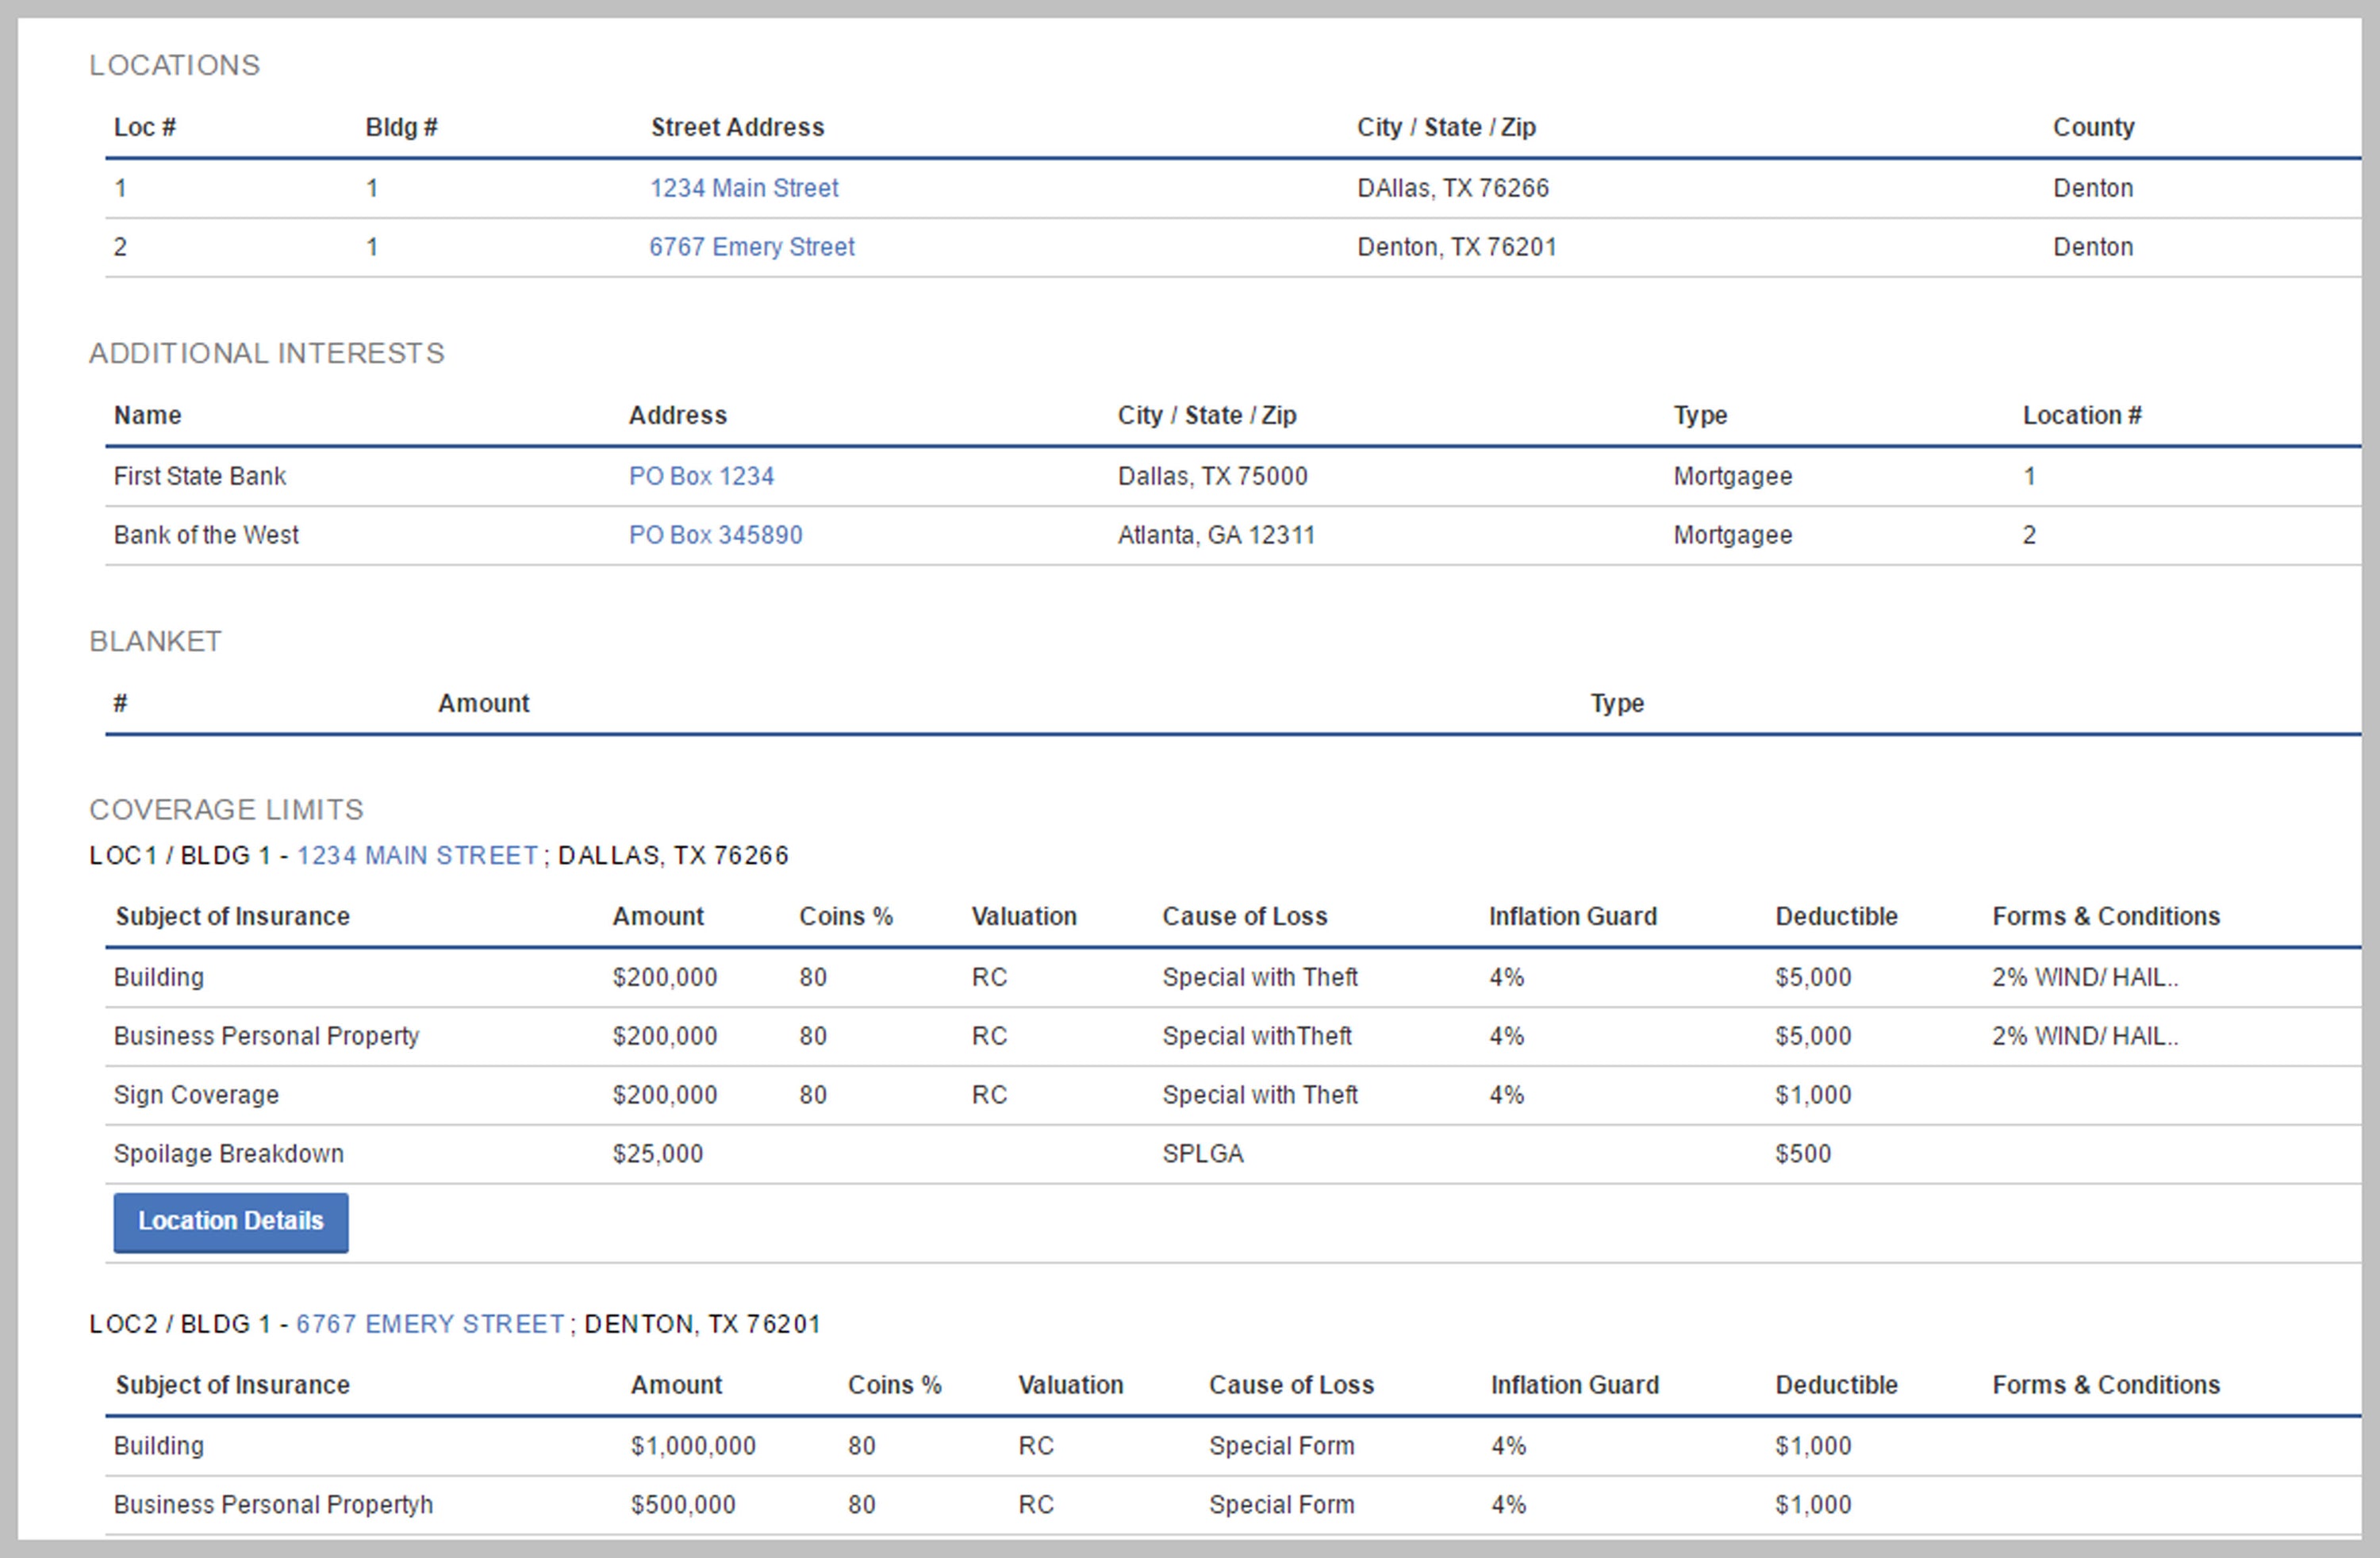This screenshot has height=1558, width=2380.
Task: Click the PO Box 1234 address link
Action: [x=701, y=476]
